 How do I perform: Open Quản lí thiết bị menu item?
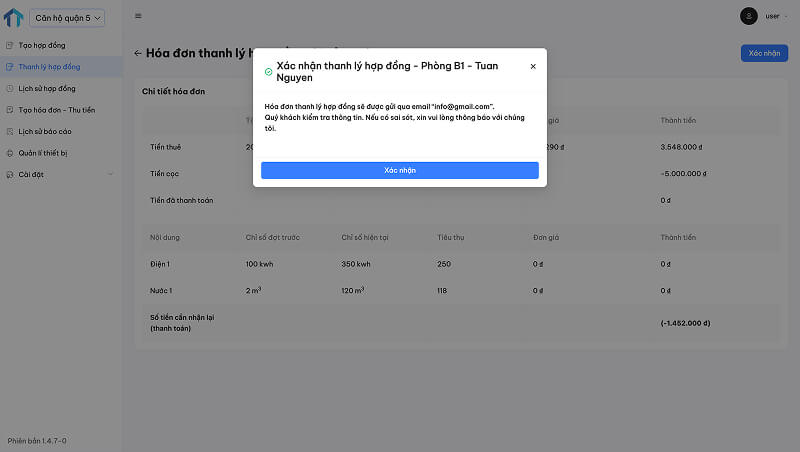click(x=61, y=153)
